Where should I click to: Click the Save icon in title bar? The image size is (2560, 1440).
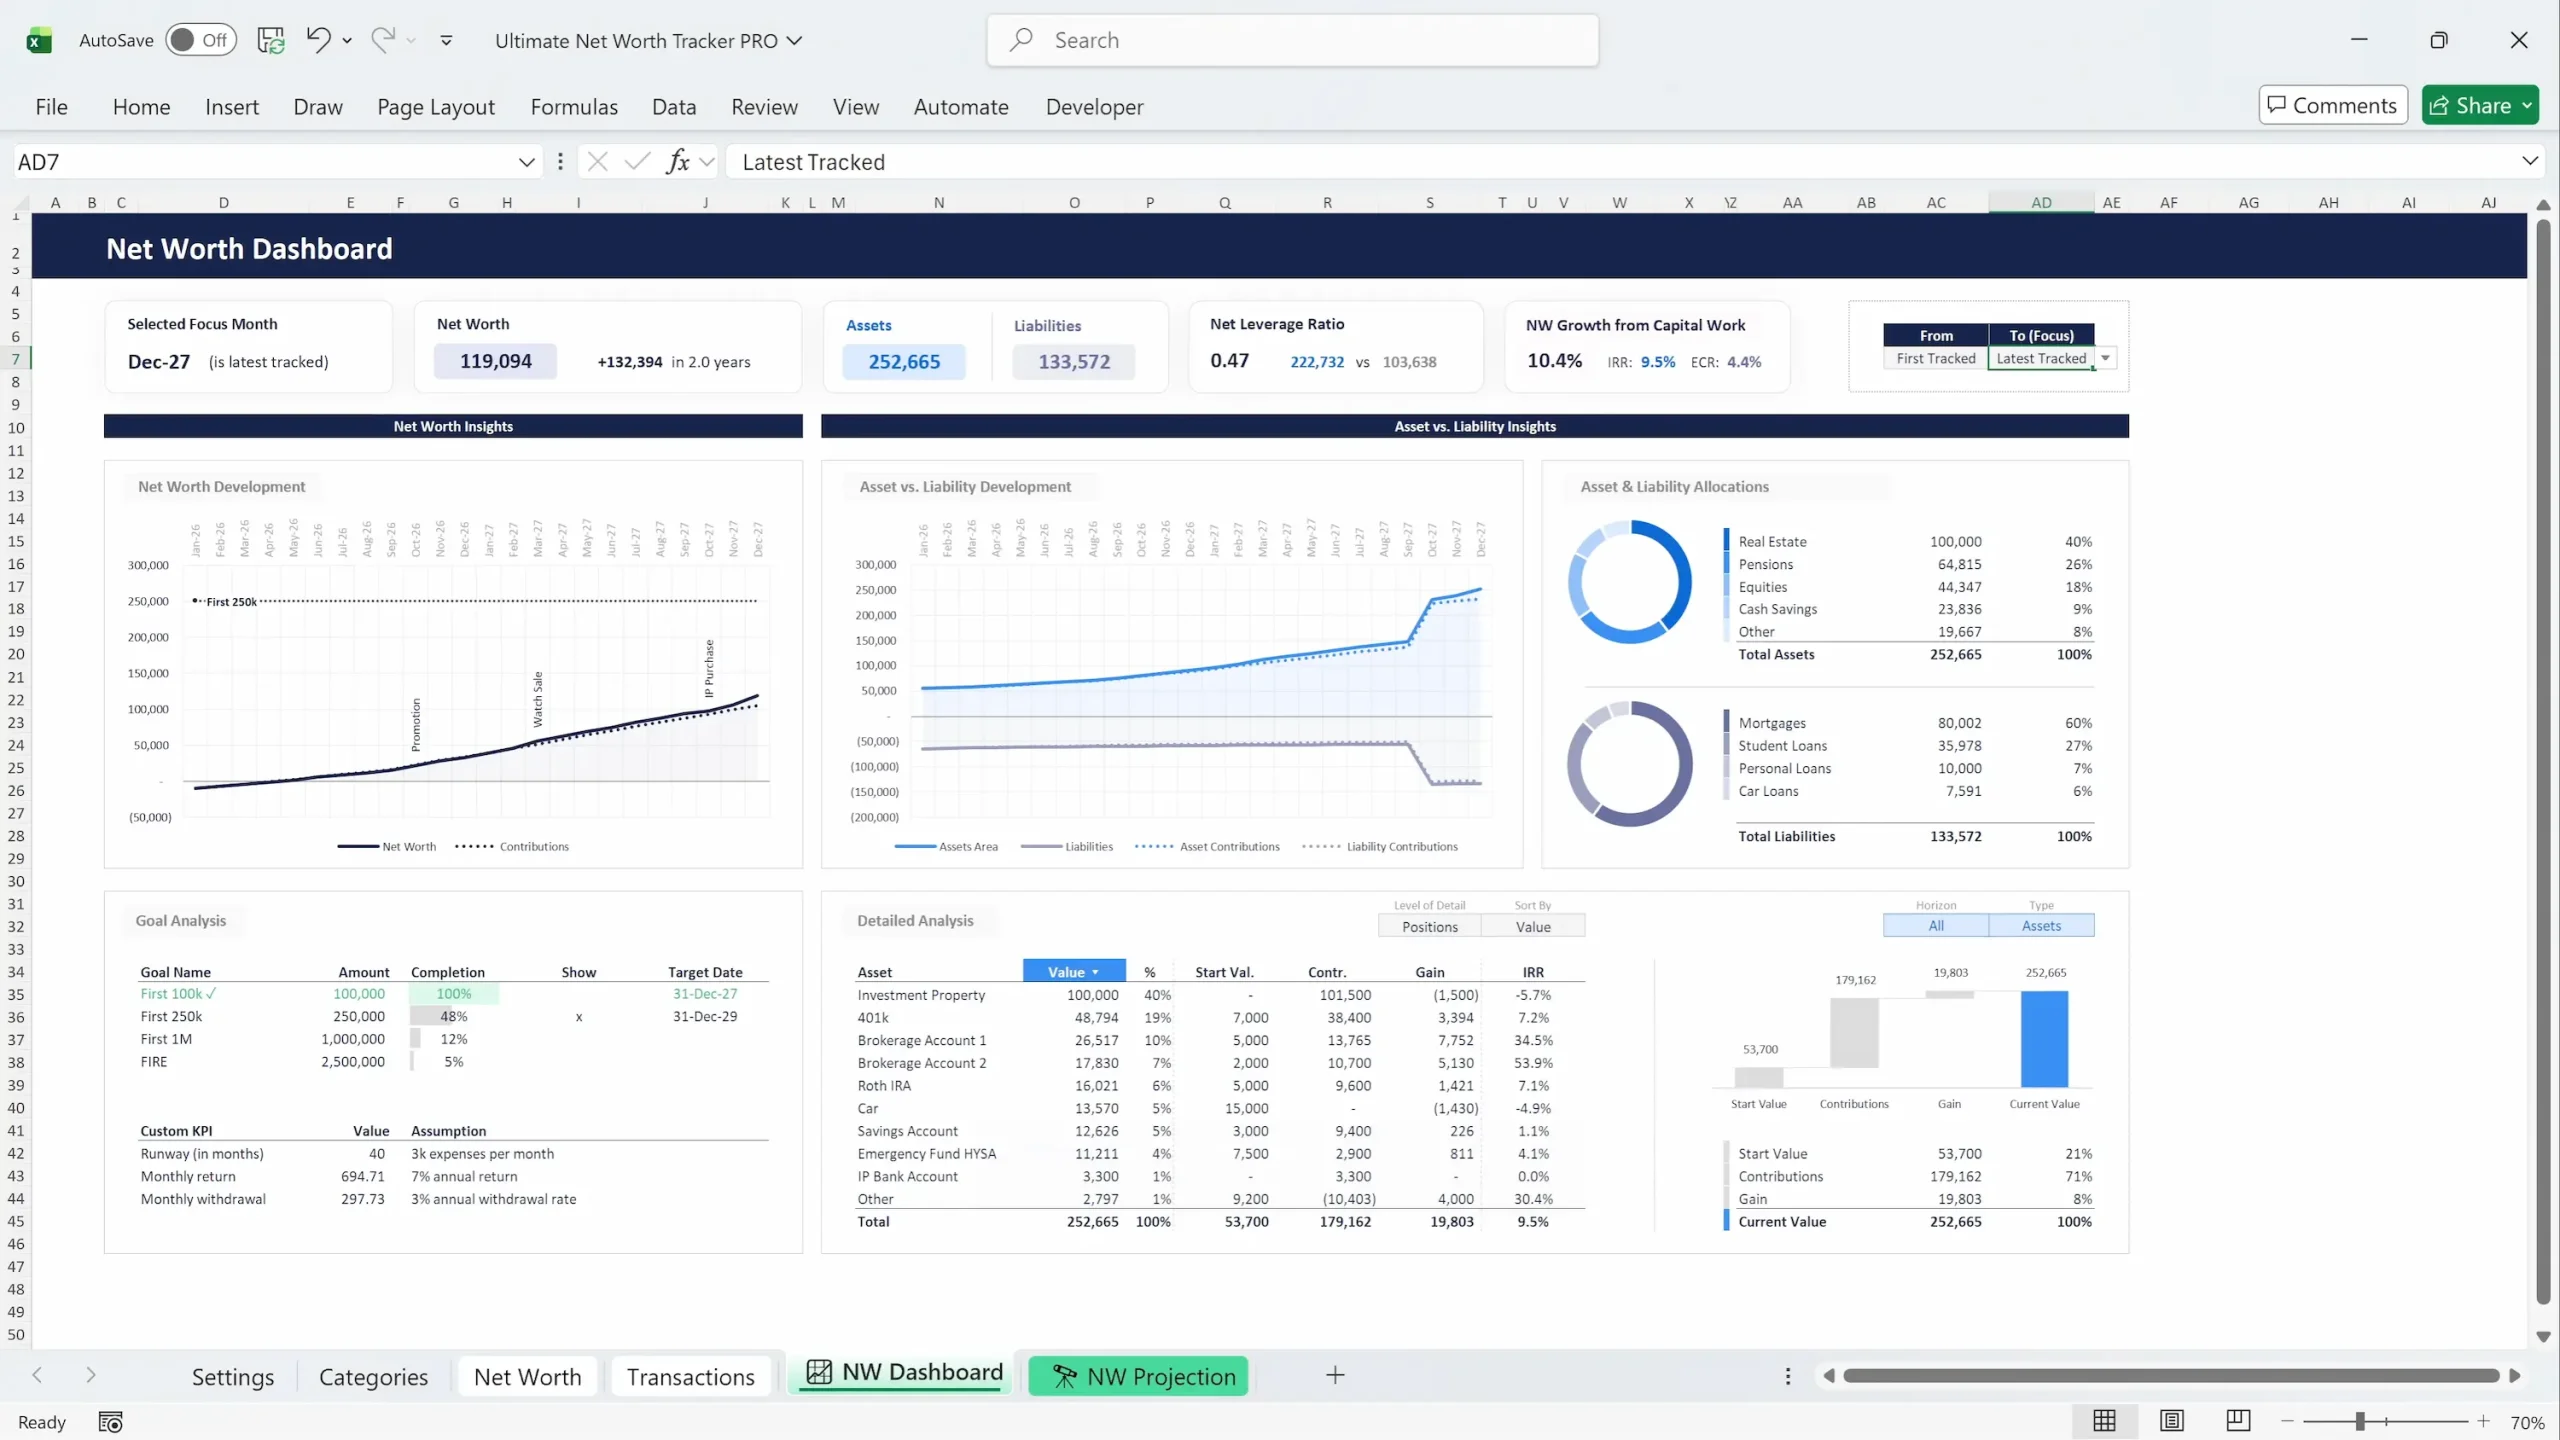pos(270,40)
